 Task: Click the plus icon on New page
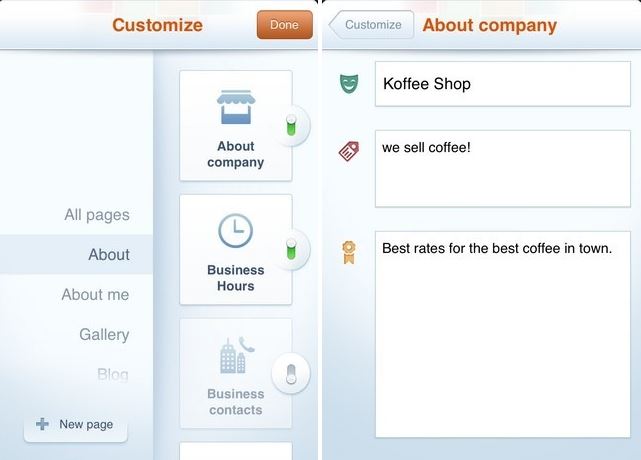pyautogui.click(x=42, y=424)
